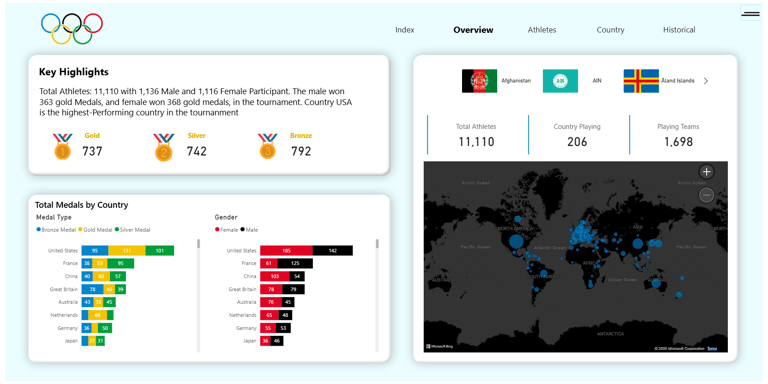Open the Historical tab

point(679,30)
